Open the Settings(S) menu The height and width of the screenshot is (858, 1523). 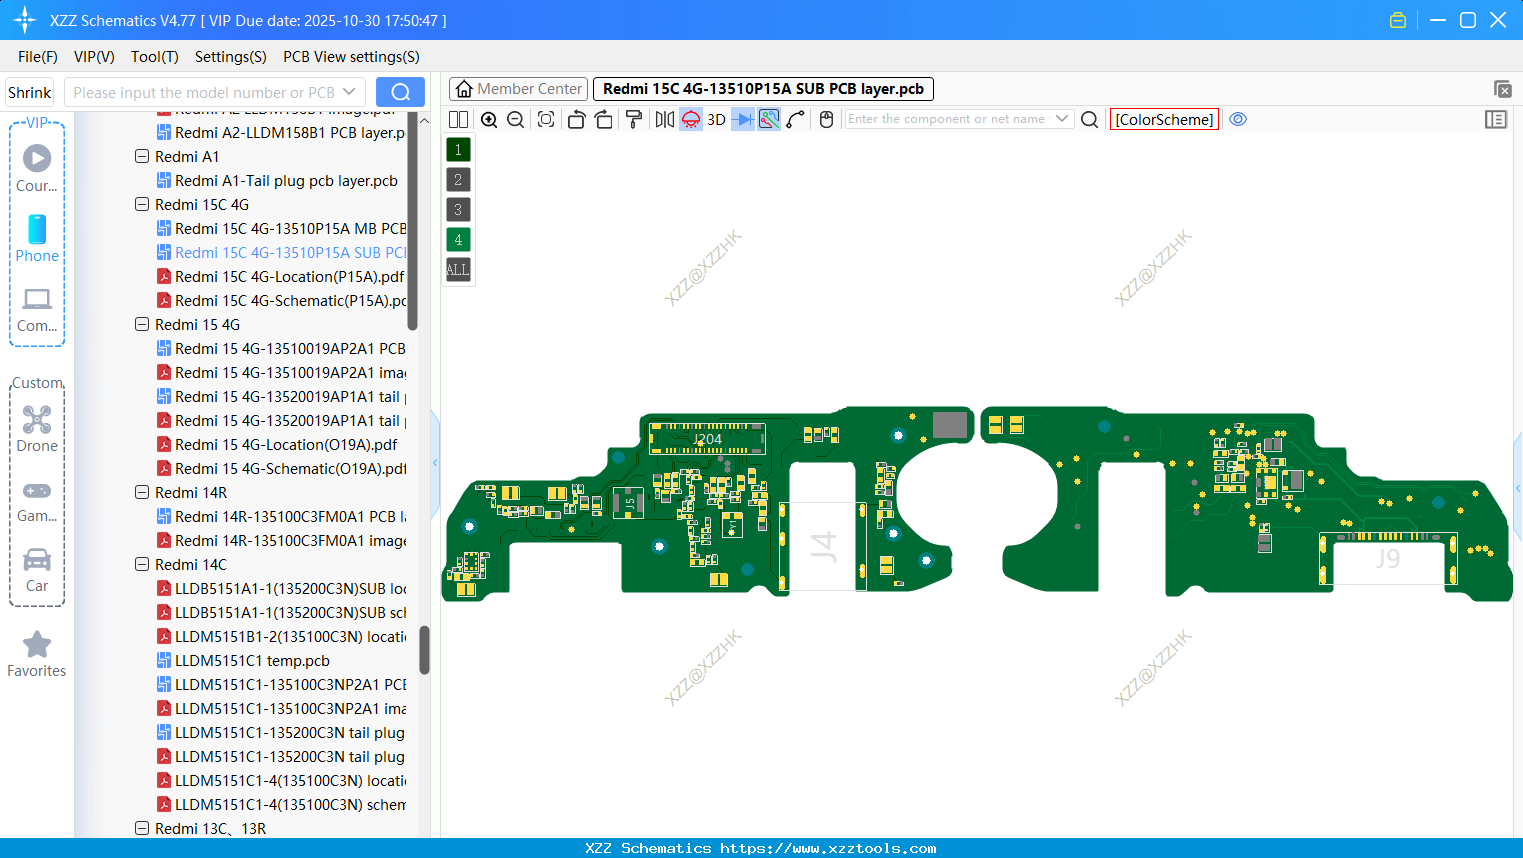[x=230, y=57]
